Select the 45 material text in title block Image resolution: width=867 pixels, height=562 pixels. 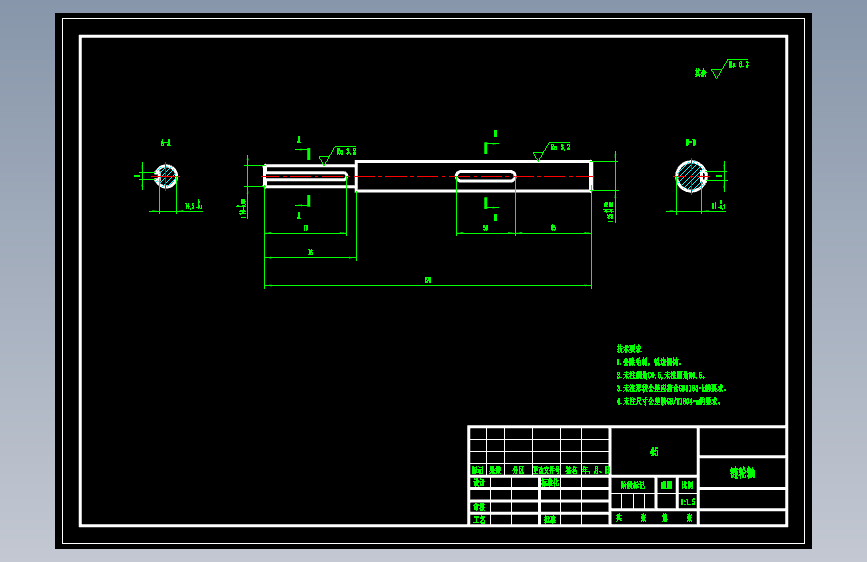(x=654, y=451)
